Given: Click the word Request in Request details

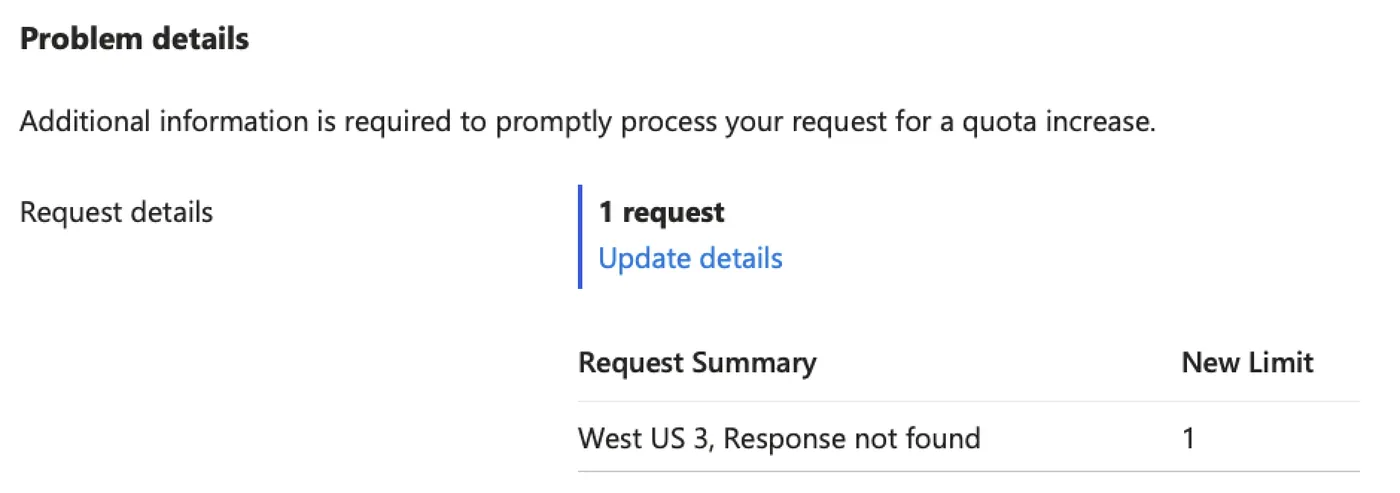Looking at the screenshot, I should pyautogui.click(x=65, y=212).
